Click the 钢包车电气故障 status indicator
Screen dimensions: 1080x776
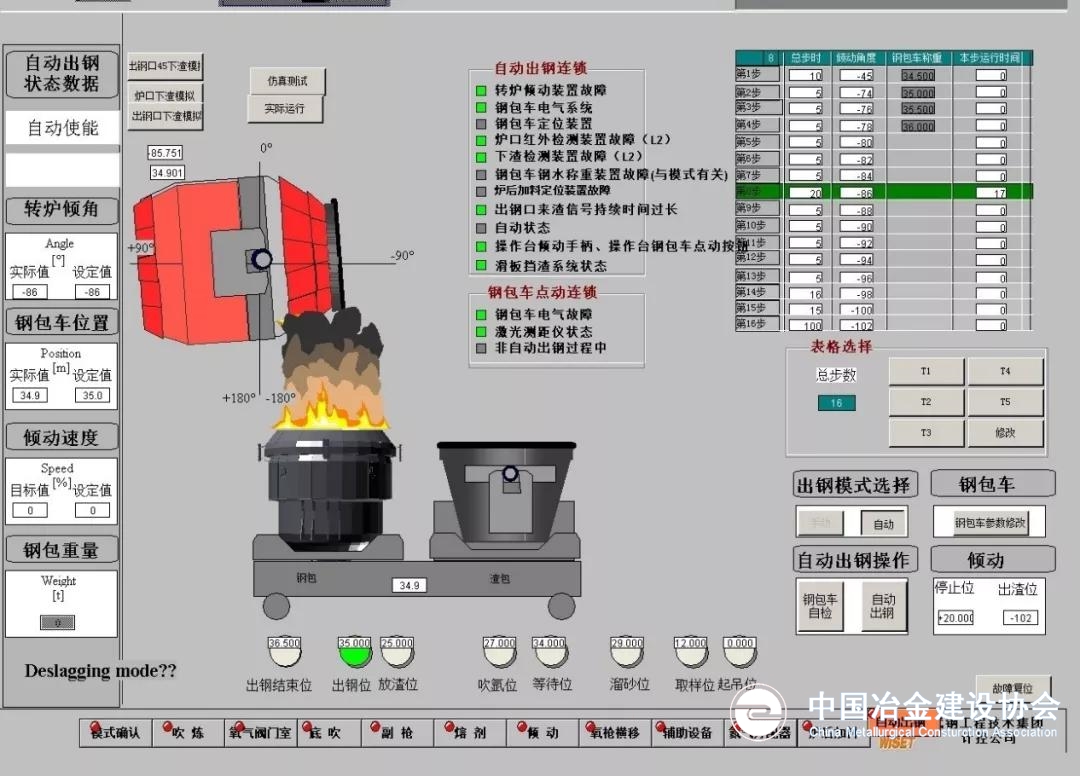click(x=481, y=315)
